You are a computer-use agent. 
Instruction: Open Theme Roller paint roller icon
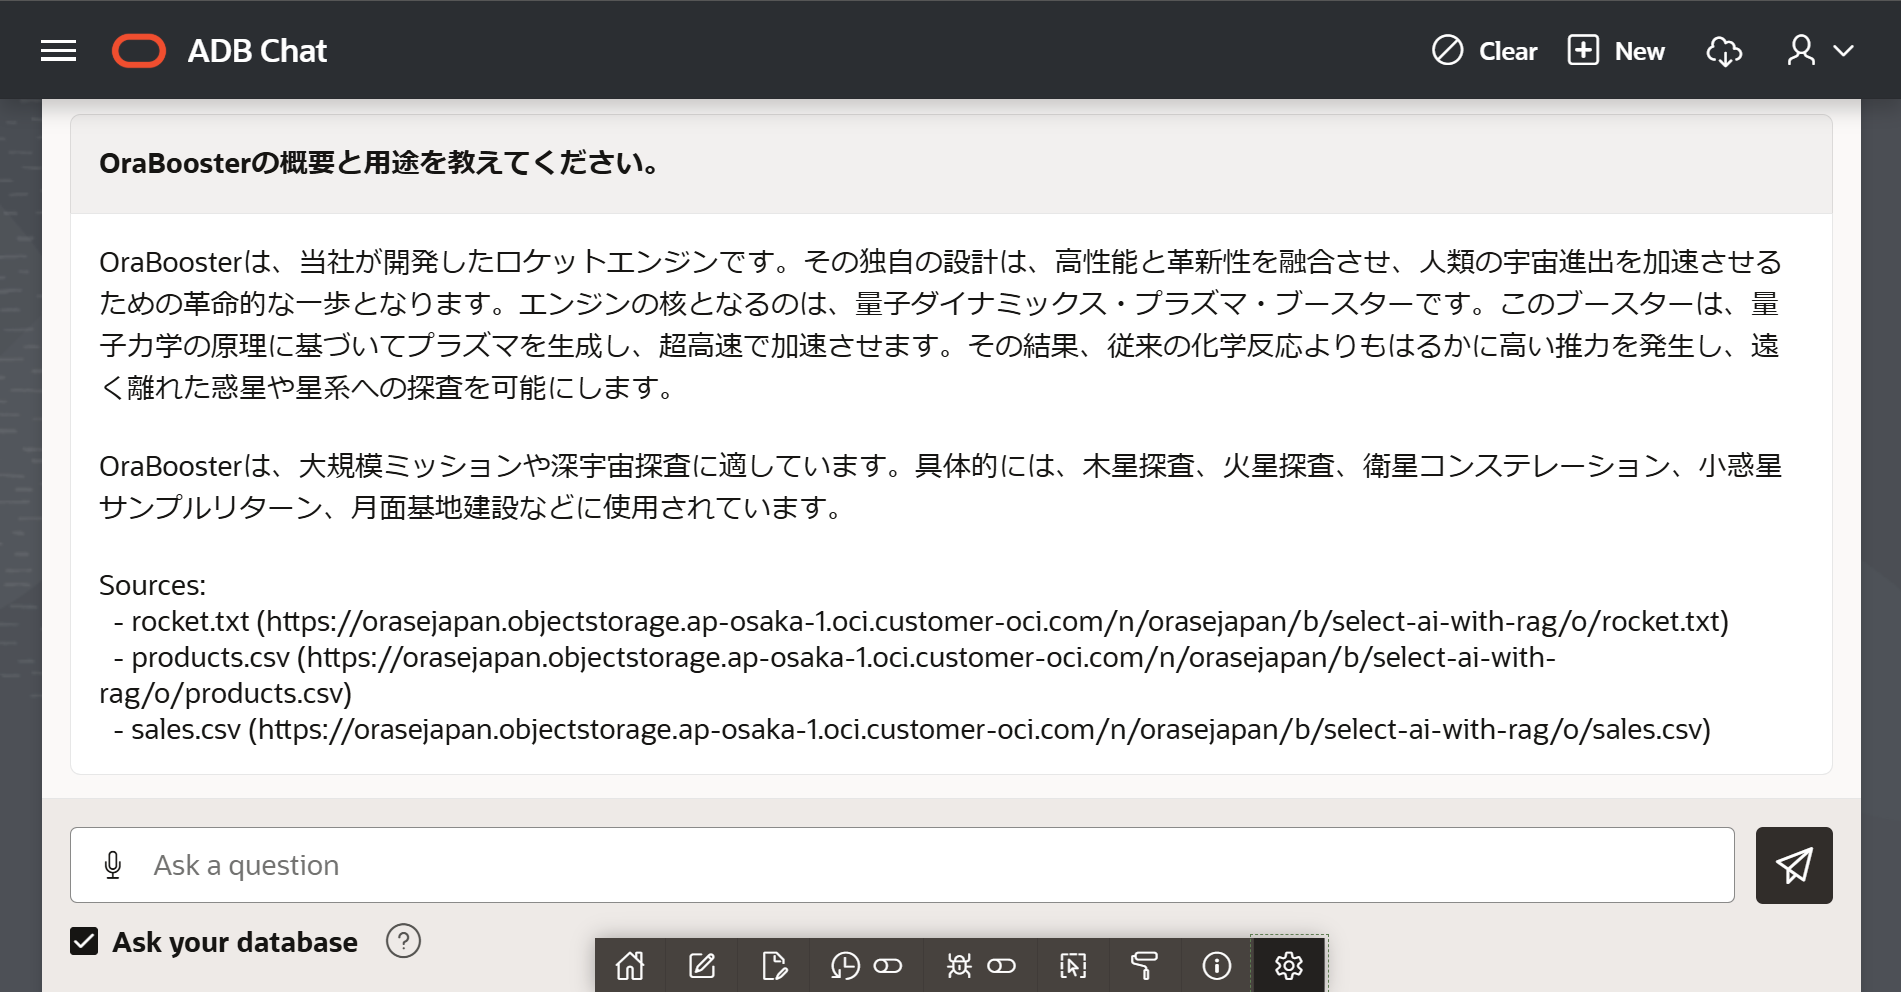pos(1144,966)
